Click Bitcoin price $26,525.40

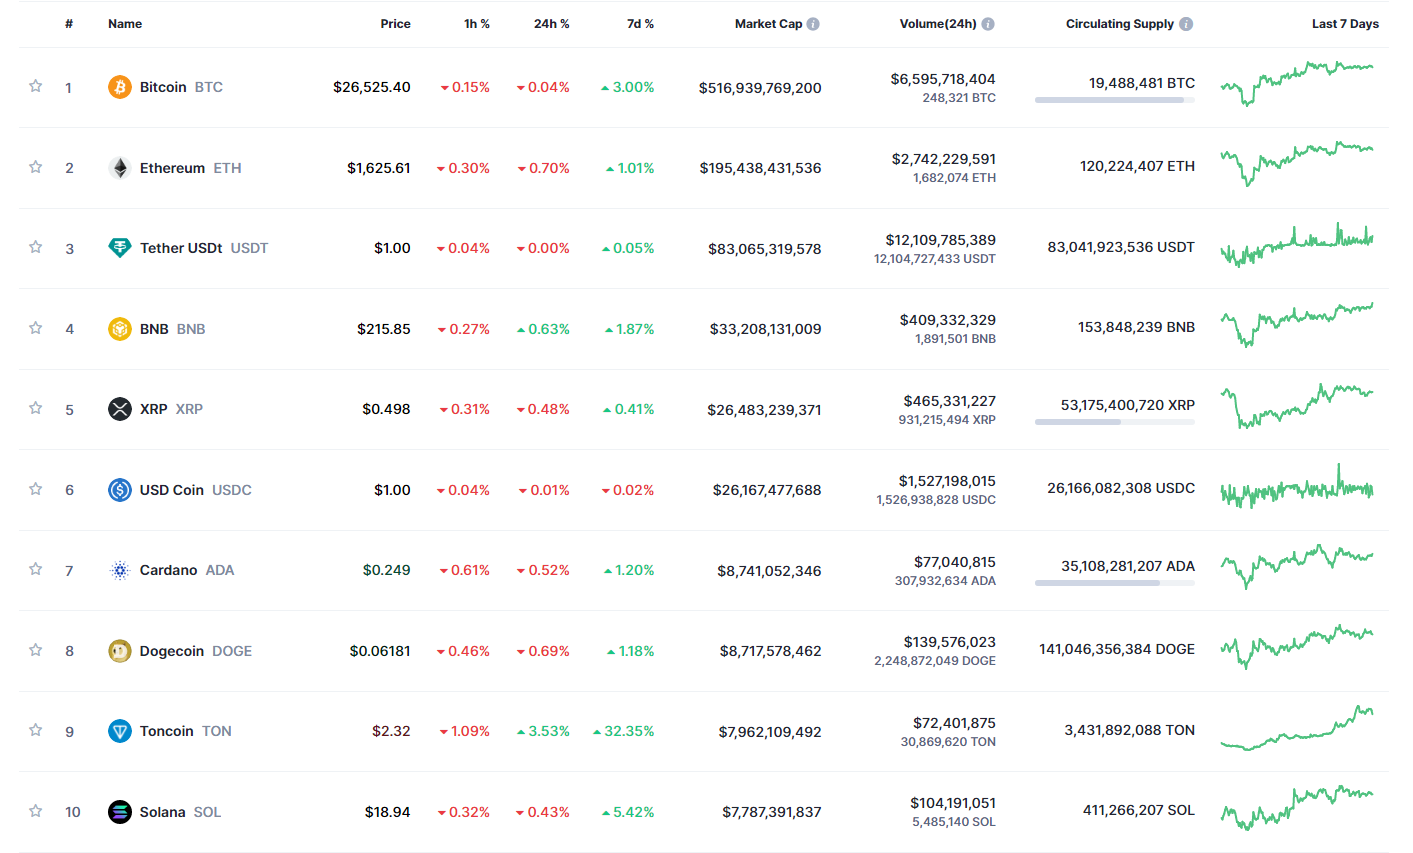click(372, 87)
